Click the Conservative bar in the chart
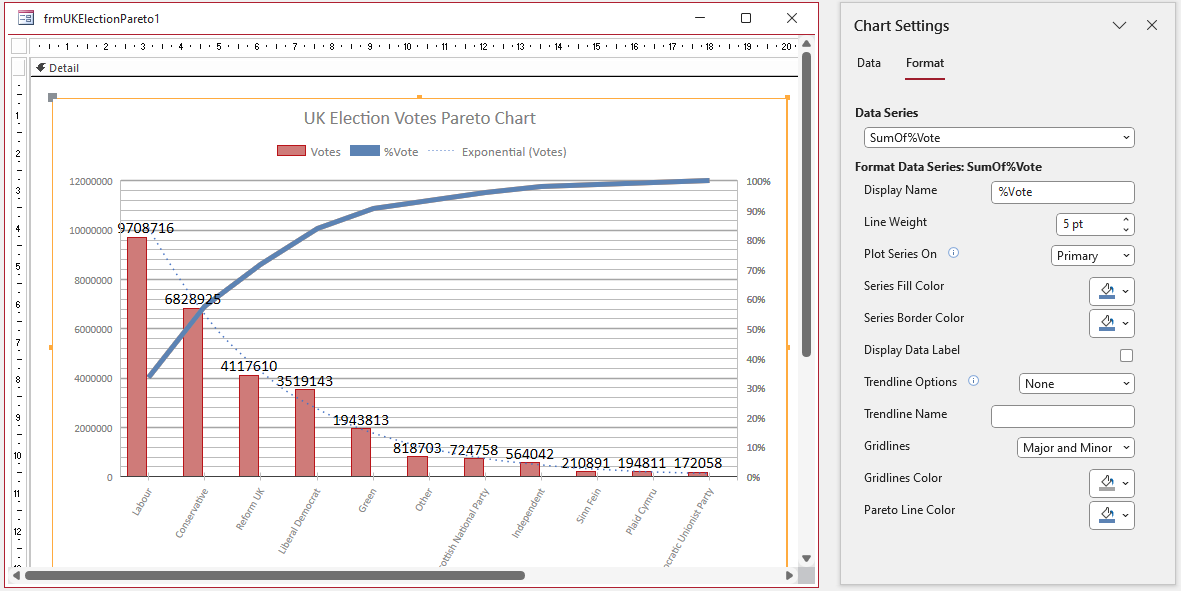This screenshot has width=1181, height=591. [193, 392]
